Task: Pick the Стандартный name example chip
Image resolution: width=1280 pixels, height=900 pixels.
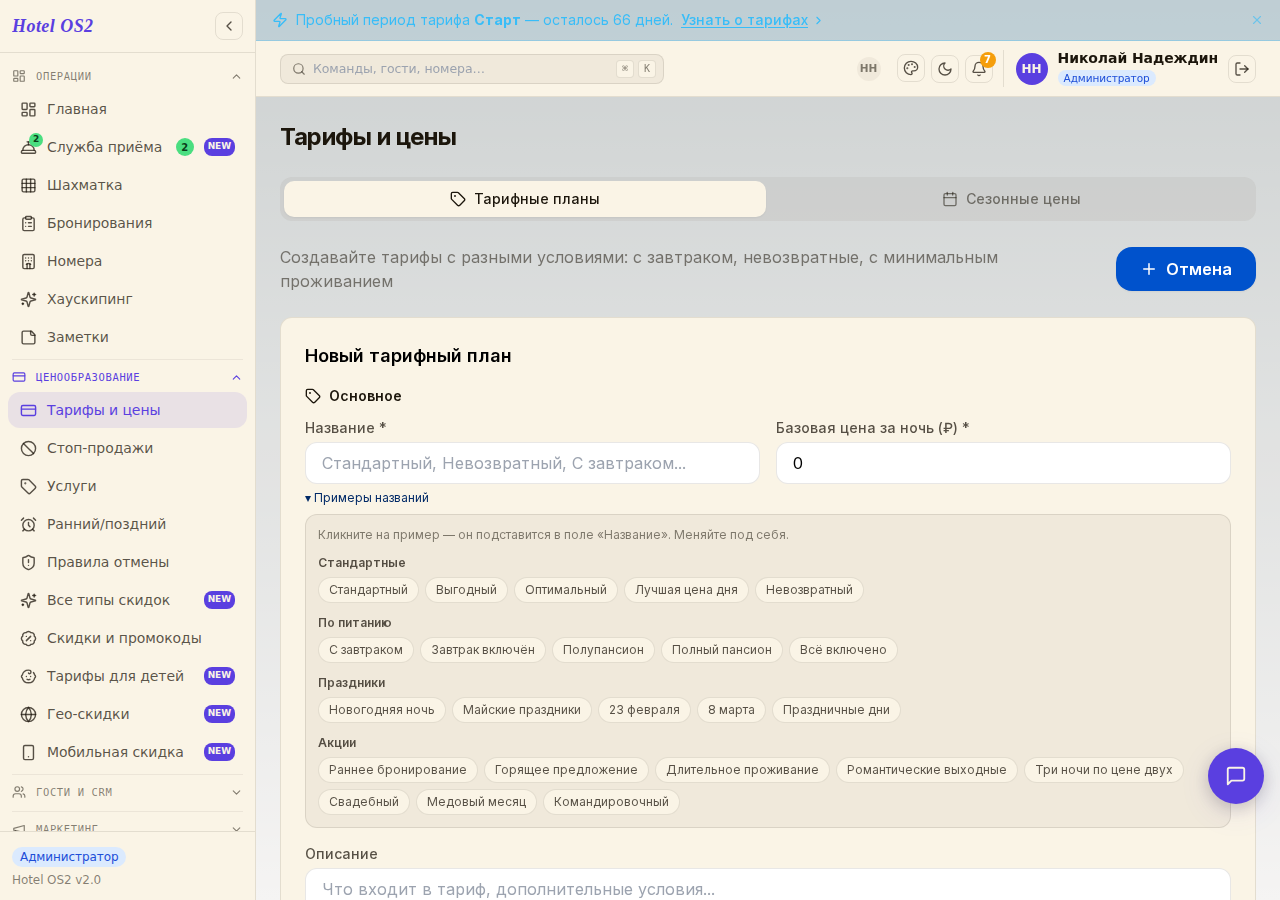Action: click(368, 590)
